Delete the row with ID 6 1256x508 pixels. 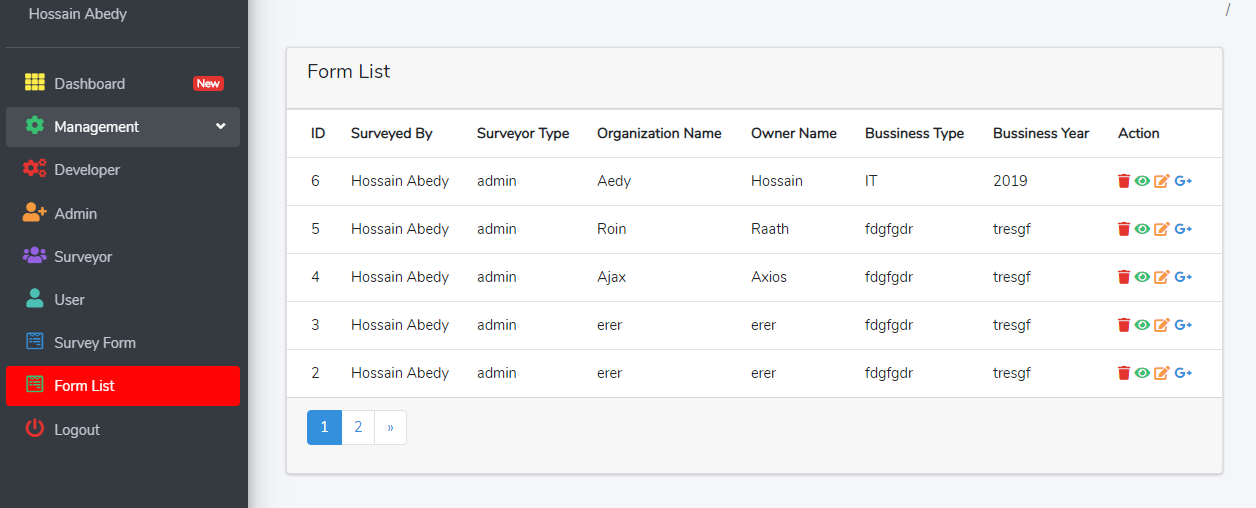pos(1124,181)
